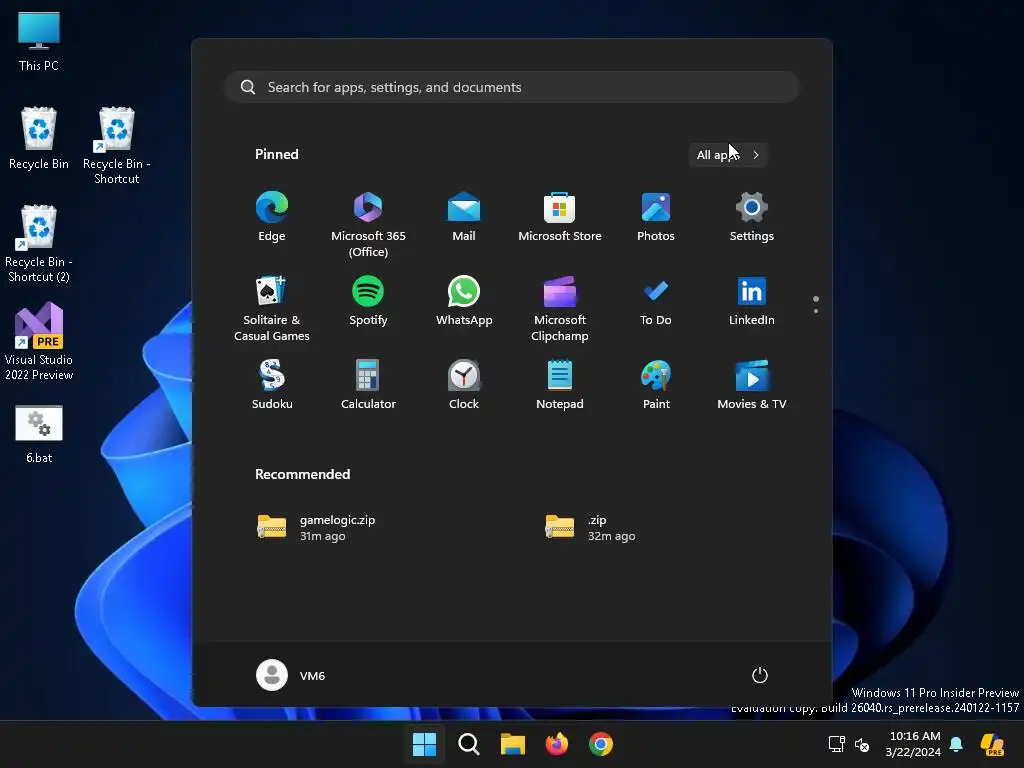
Task: Open the network status tray icon
Action: [x=837, y=744]
